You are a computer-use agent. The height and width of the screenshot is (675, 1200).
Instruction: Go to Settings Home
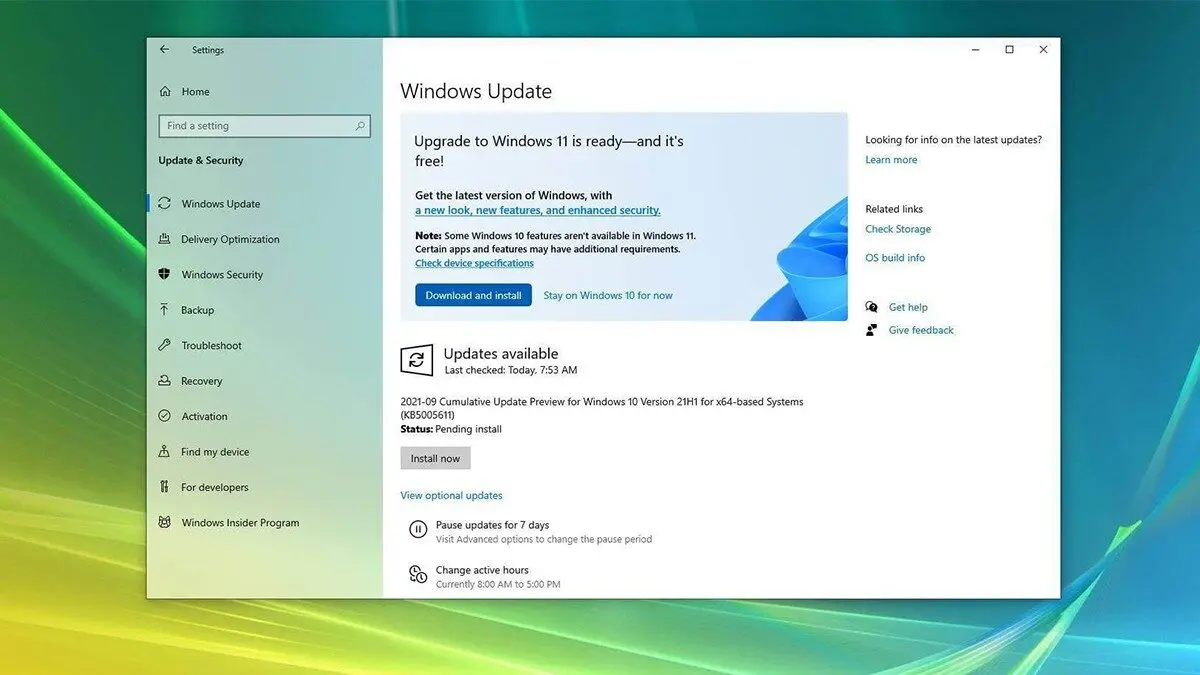point(196,92)
